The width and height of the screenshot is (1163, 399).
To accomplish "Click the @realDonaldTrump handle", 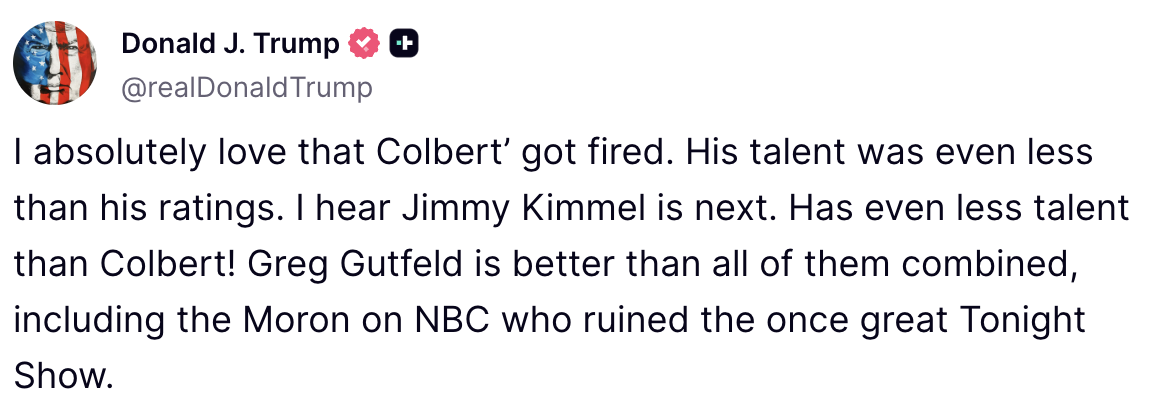I will click(x=247, y=88).
